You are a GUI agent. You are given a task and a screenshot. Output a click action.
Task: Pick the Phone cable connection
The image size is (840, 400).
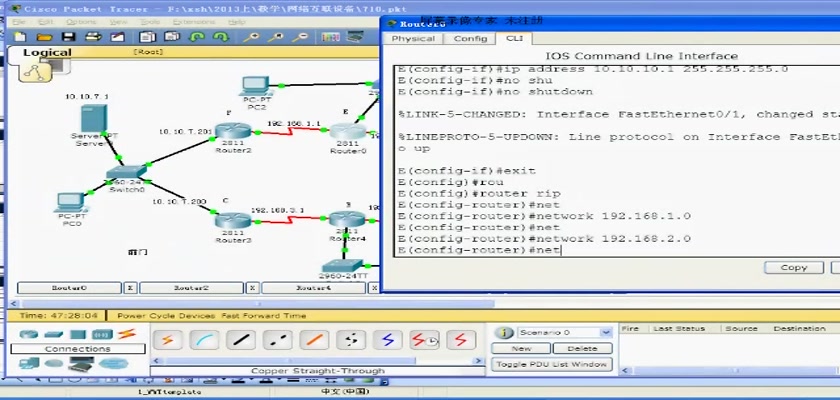351,339
